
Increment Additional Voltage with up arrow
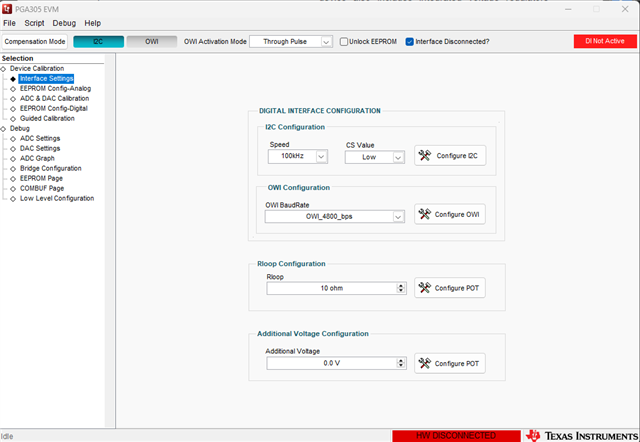(401, 361)
